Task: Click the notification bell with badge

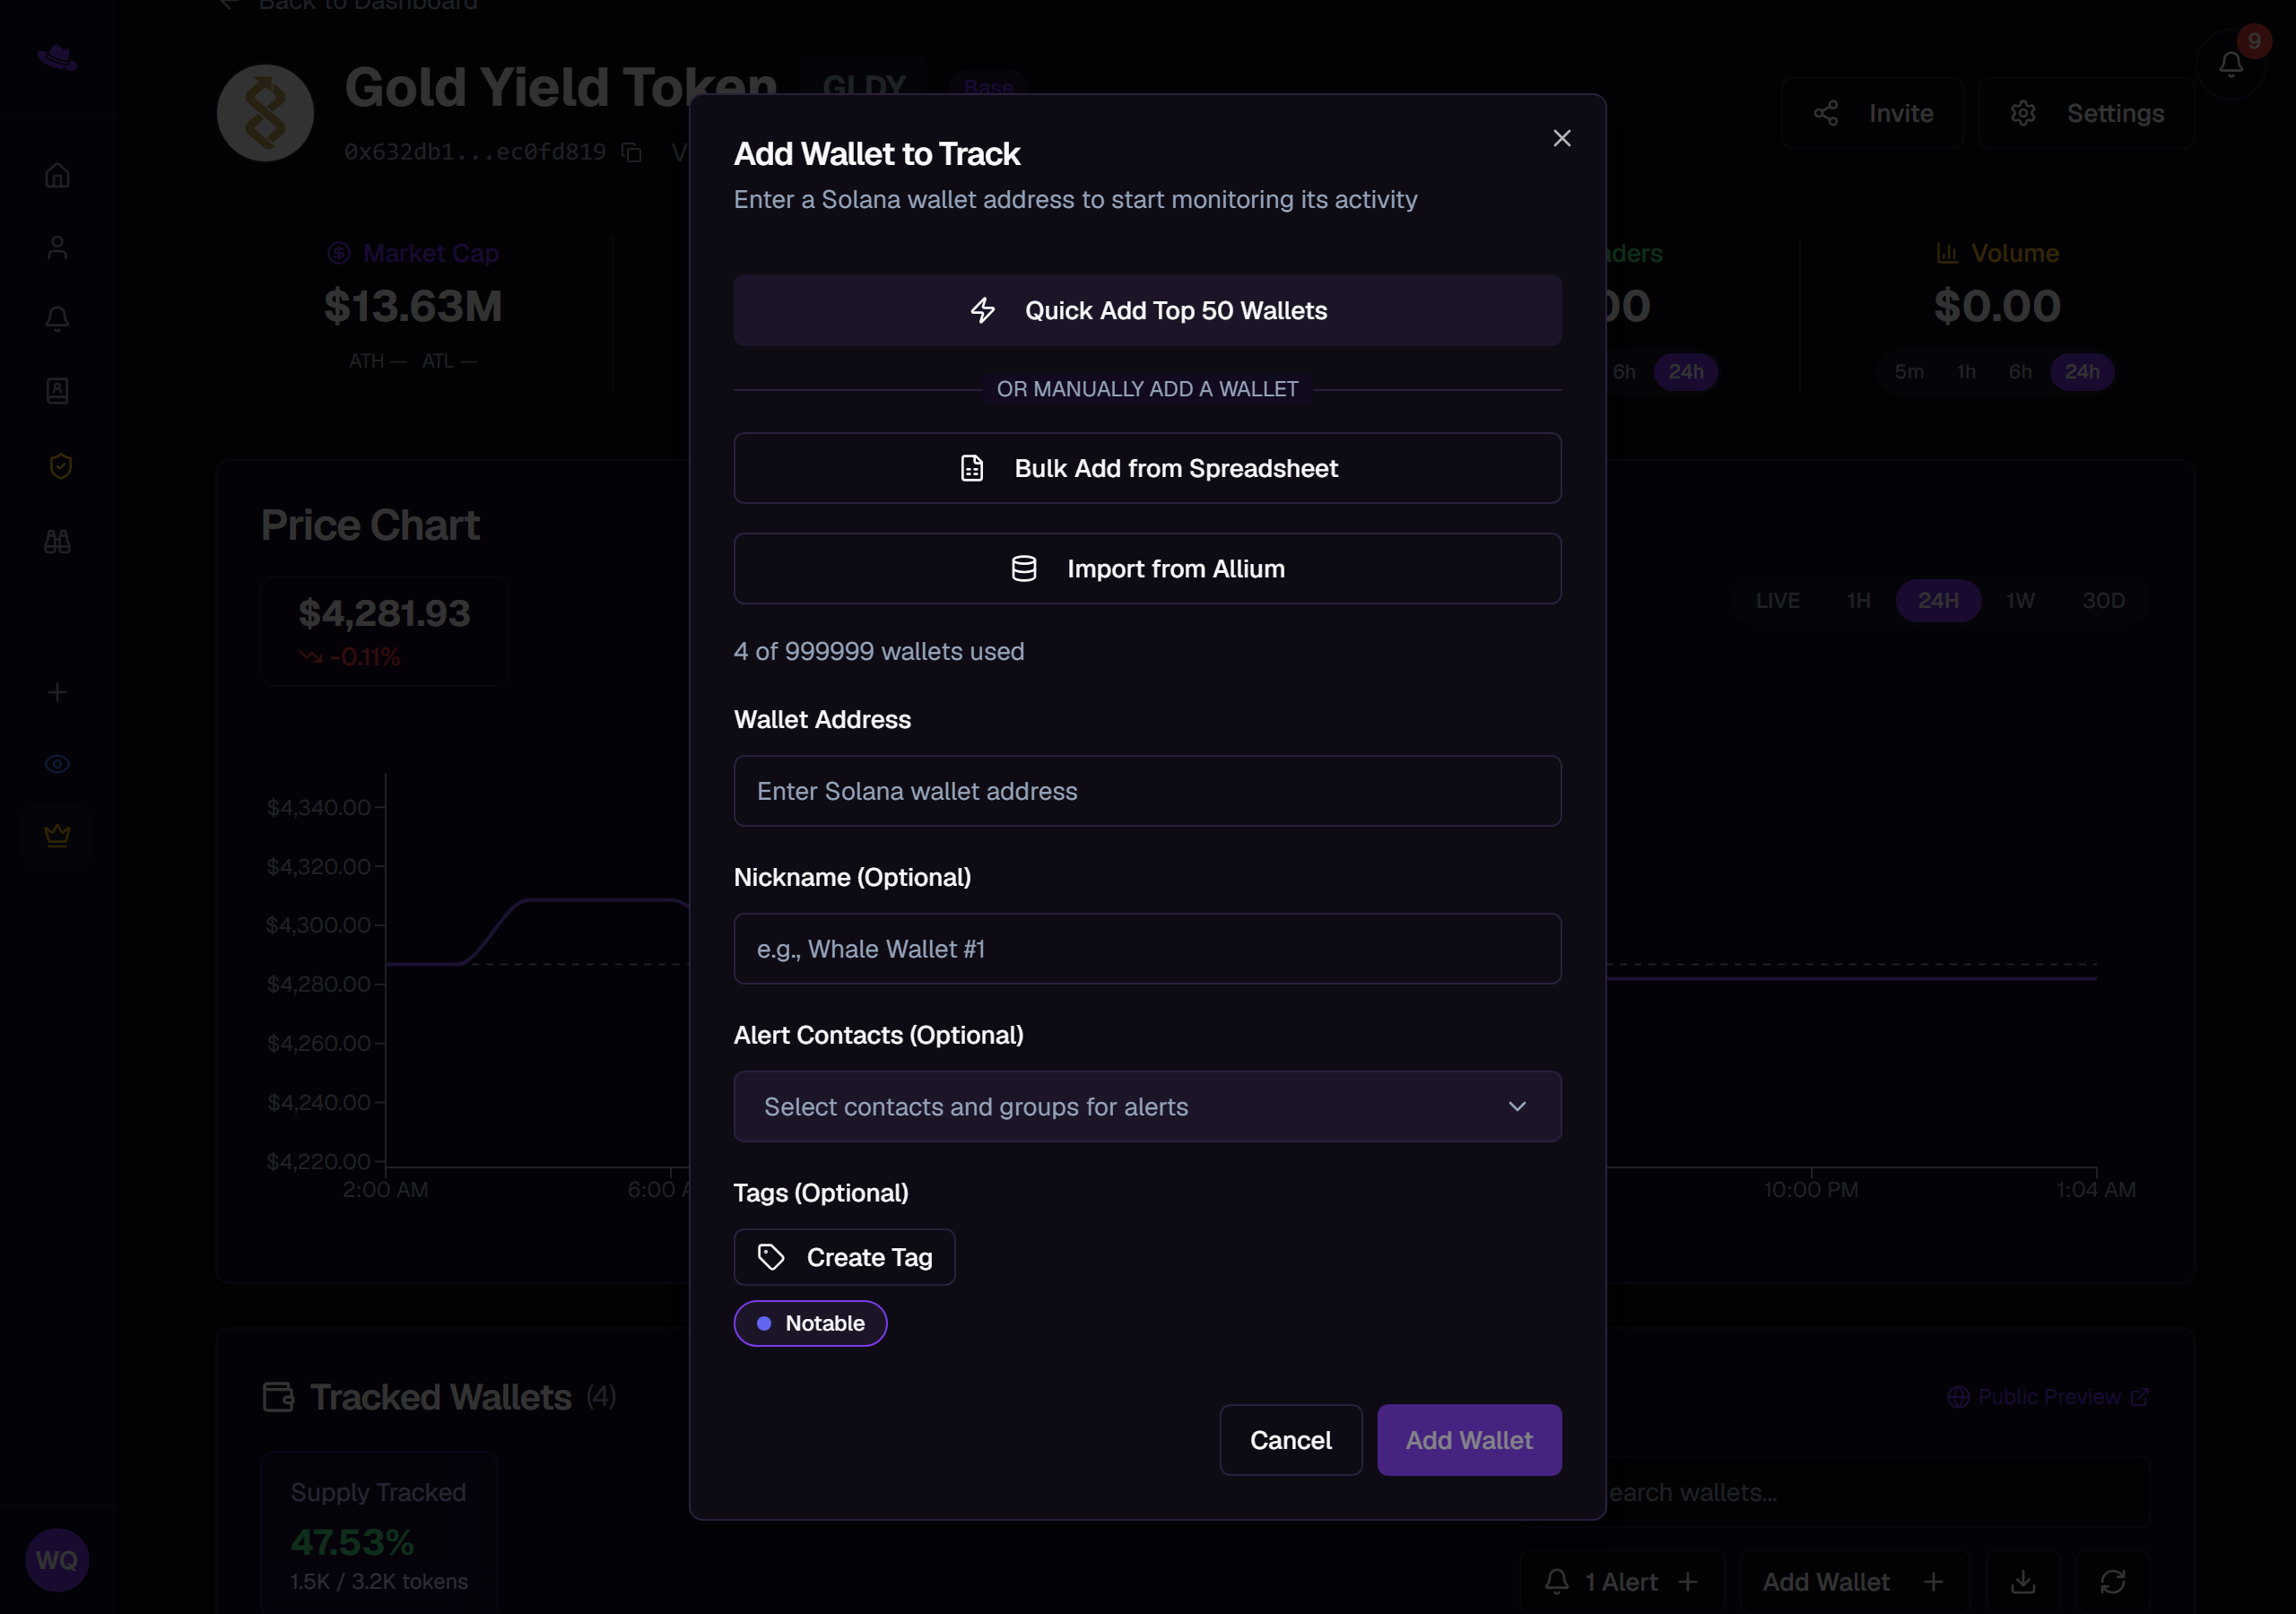Action: coord(2230,64)
